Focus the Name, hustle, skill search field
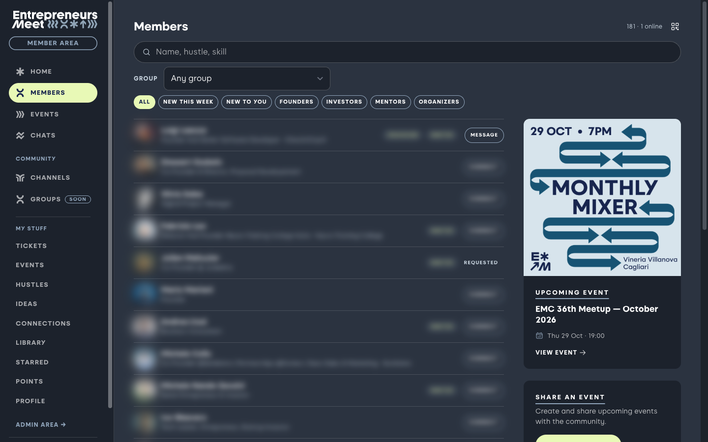Screen dimensions: 708x442 pyautogui.click(x=407, y=52)
